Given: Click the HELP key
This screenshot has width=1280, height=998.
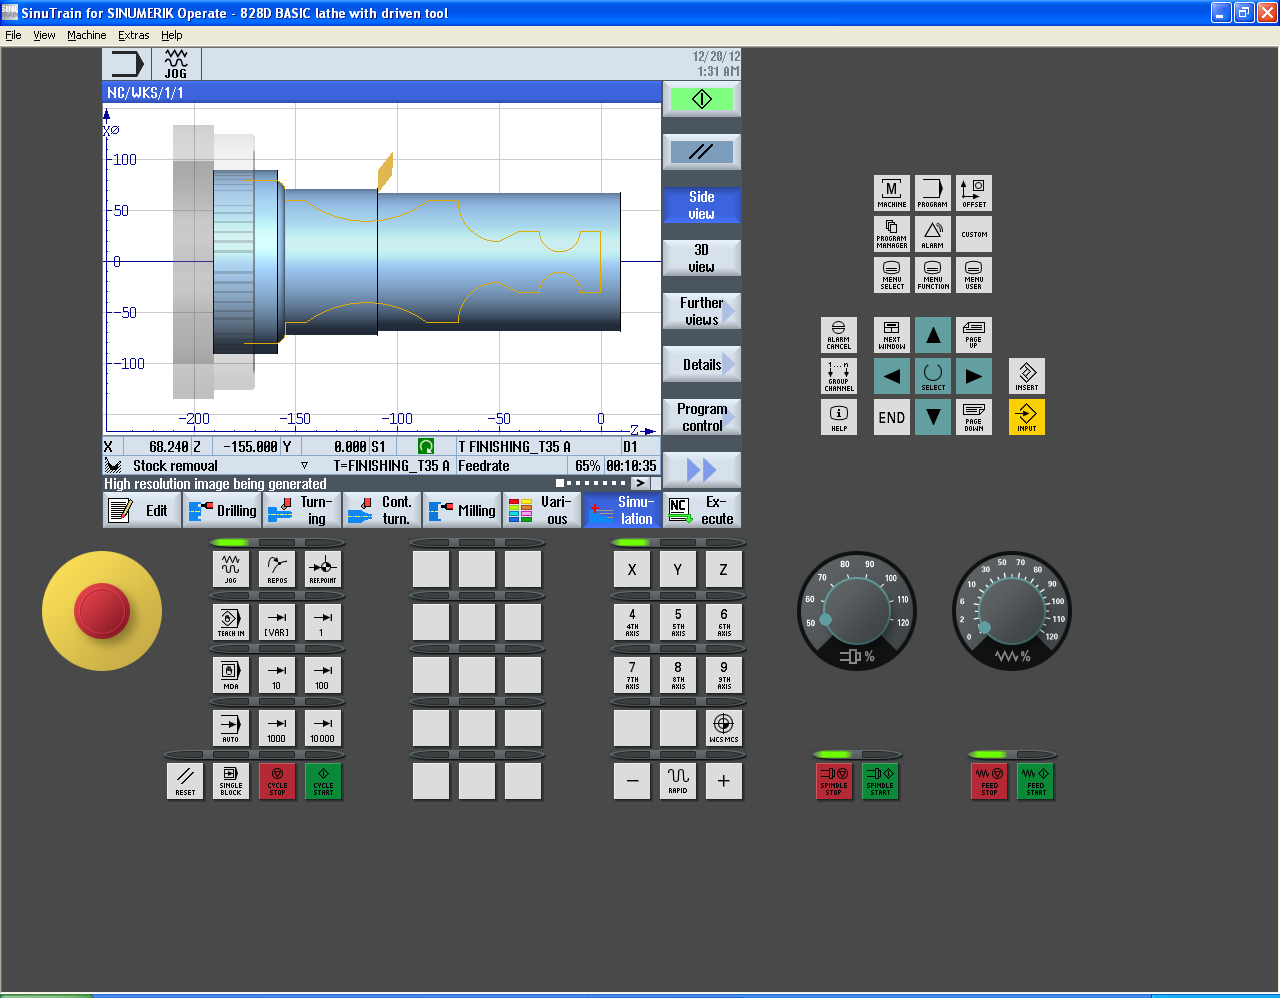Looking at the screenshot, I should click(x=839, y=417).
